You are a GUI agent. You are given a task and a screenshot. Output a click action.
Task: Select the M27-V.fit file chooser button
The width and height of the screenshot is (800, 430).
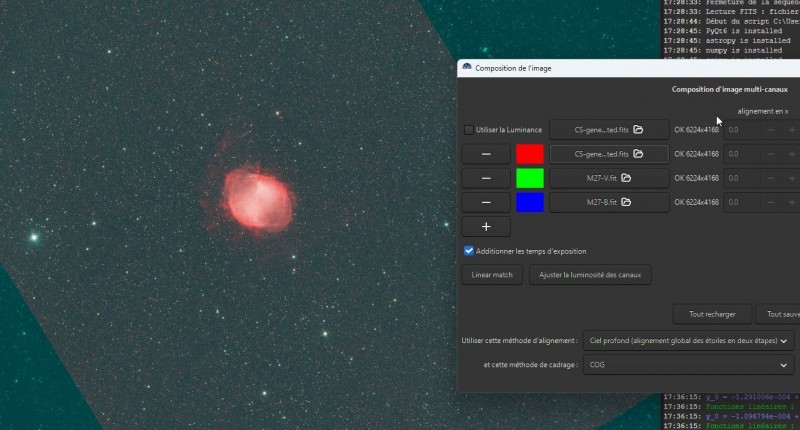click(x=609, y=178)
